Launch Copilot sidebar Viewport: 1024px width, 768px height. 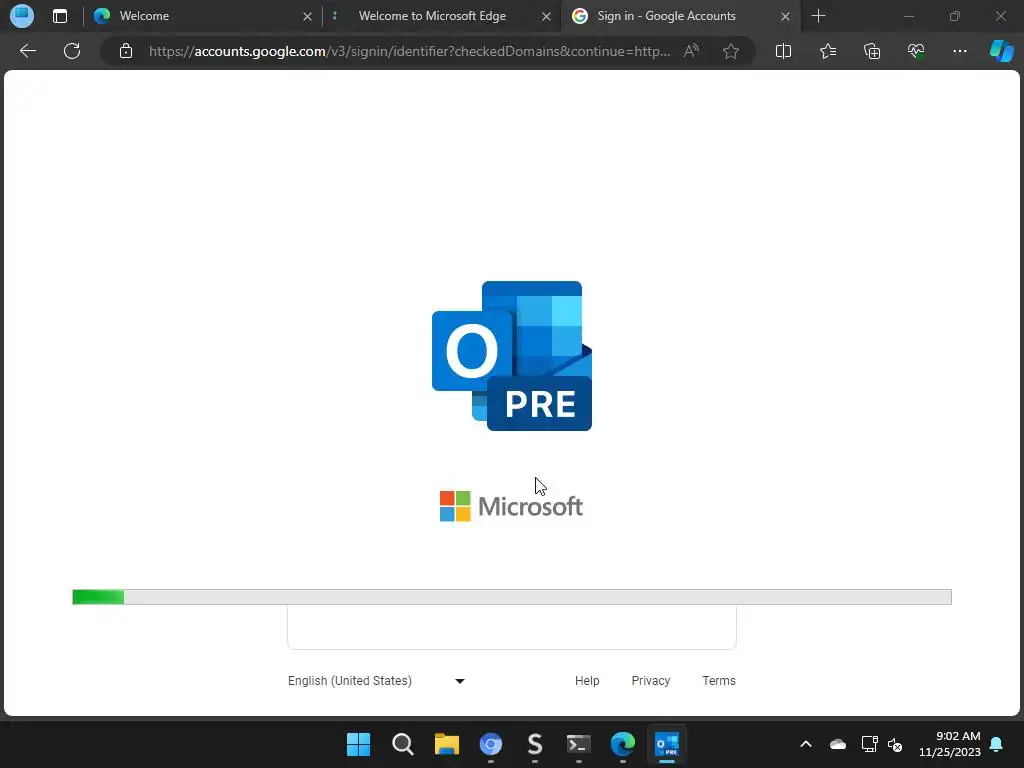pos(1001,51)
